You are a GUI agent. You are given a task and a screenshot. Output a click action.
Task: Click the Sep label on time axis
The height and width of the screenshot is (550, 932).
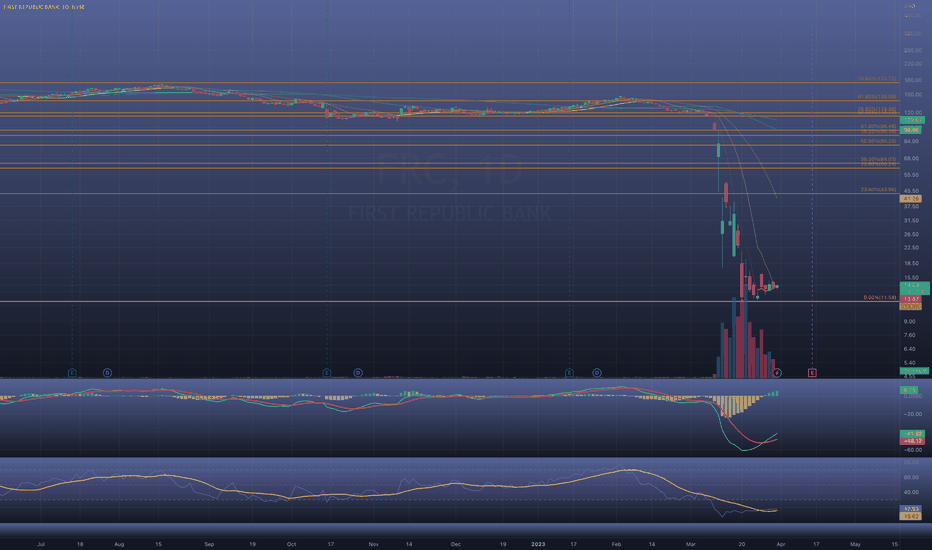click(209, 544)
